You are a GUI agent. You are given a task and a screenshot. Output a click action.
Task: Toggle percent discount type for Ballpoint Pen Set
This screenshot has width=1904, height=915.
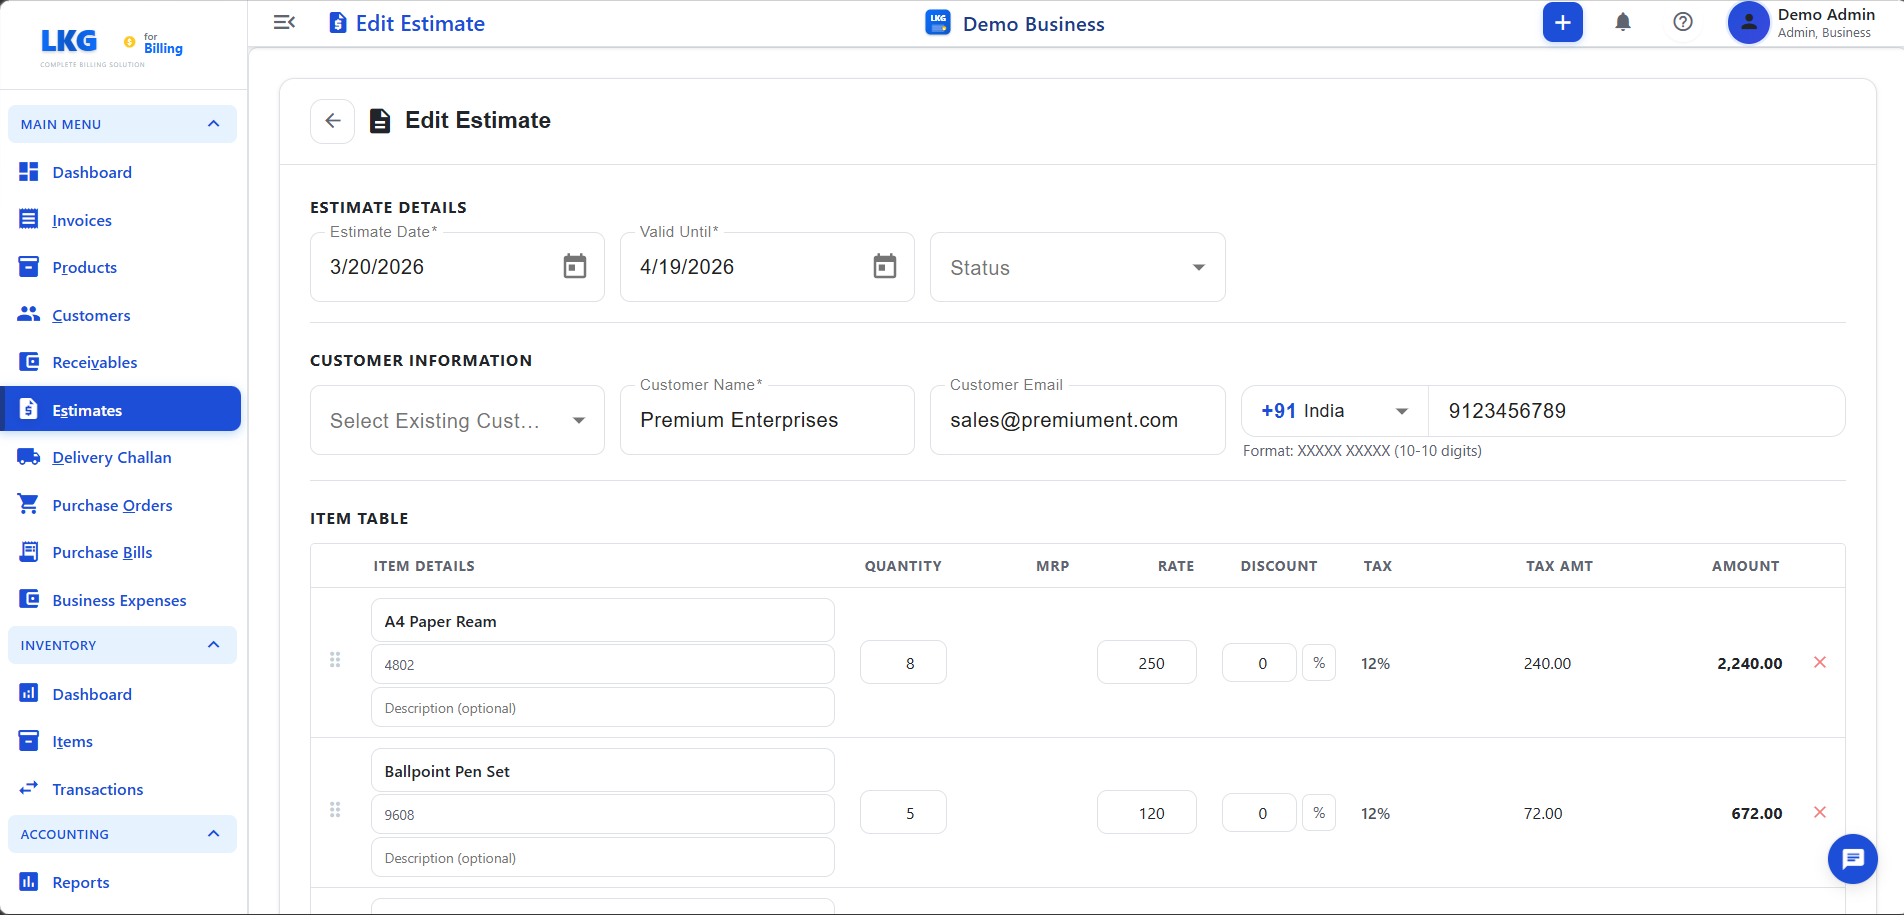pos(1319,813)
